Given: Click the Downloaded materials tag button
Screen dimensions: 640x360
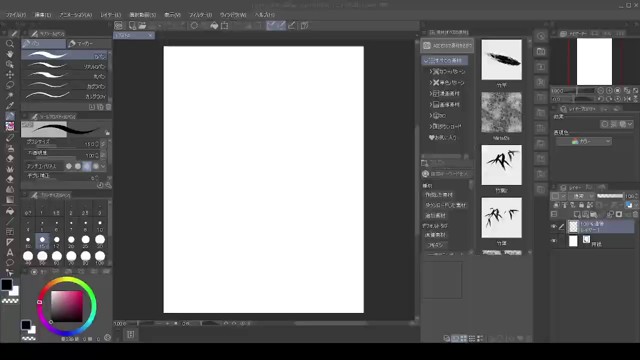Looking at the screenshot, I should (x=445, y=205).
